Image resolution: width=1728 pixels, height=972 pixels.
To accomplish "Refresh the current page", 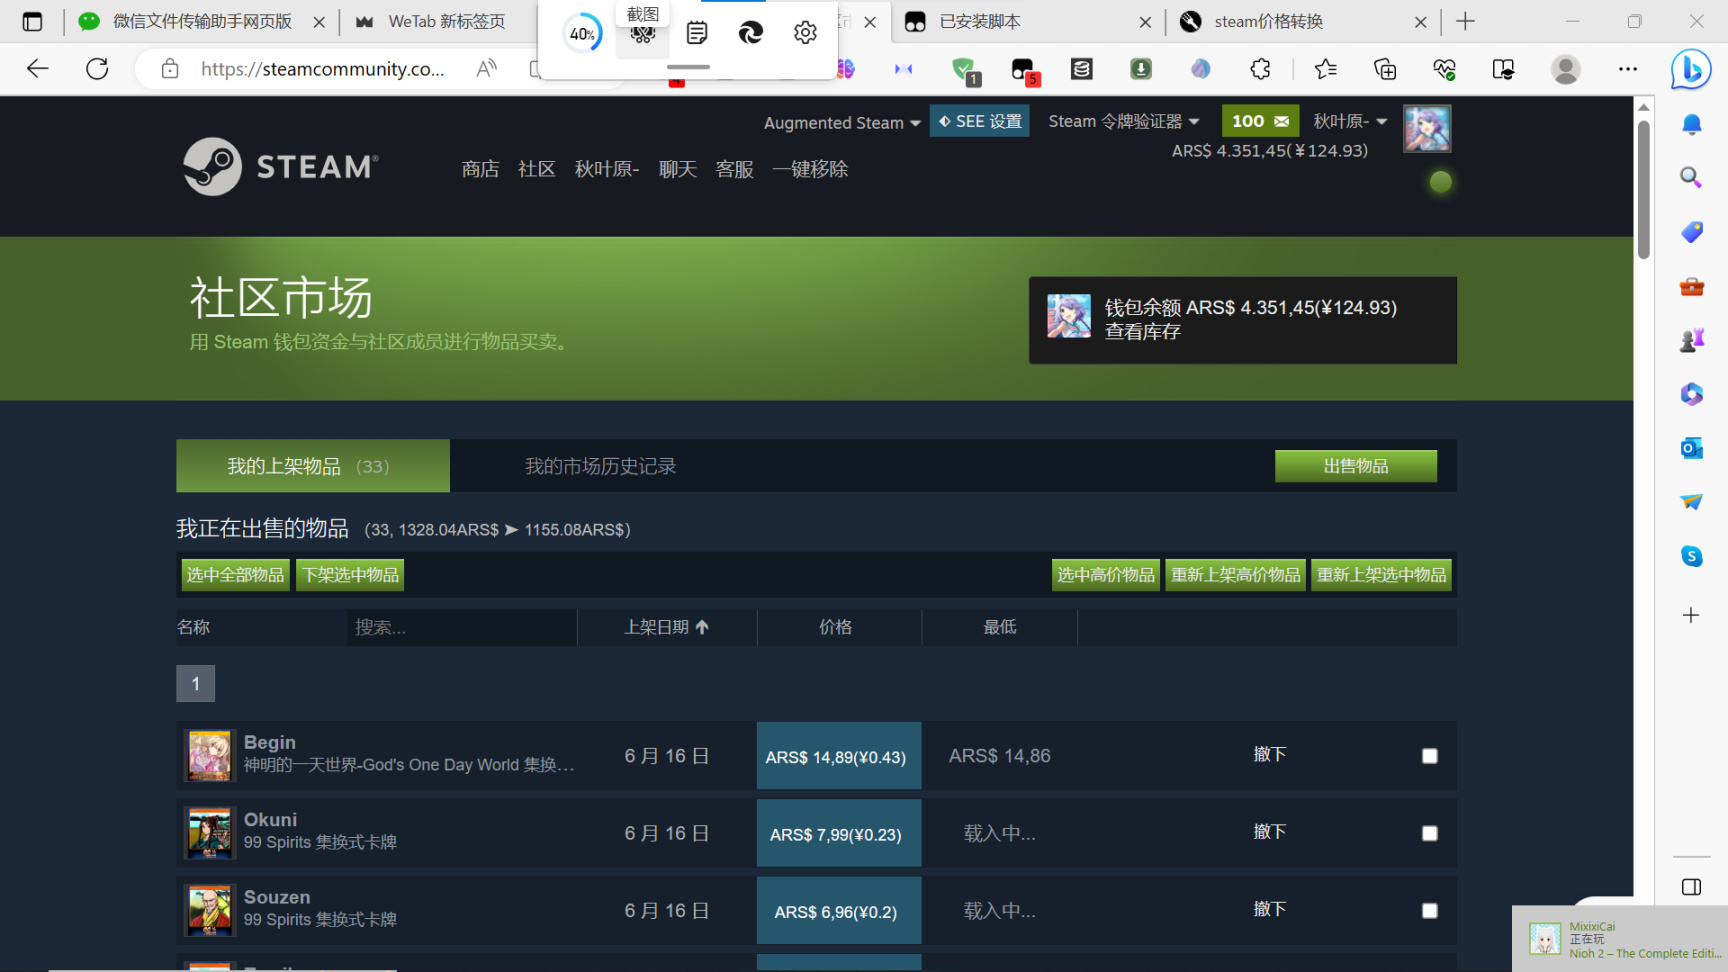I will coord(97,69).
